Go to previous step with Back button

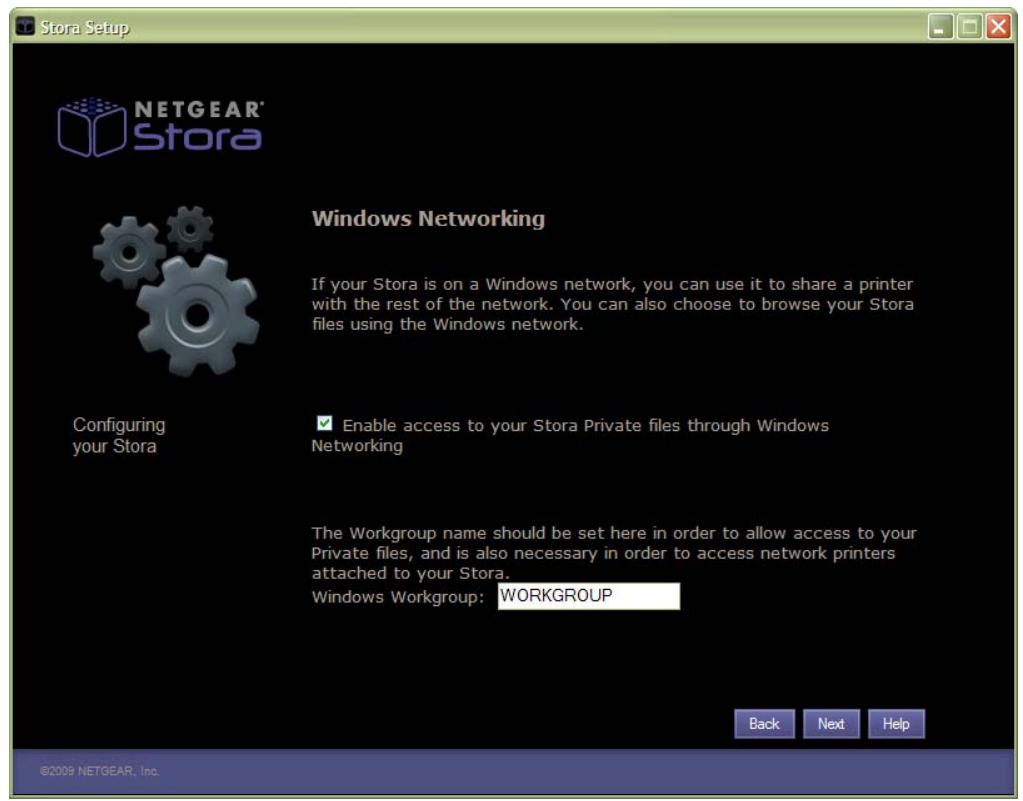click(x=764, y=723)
